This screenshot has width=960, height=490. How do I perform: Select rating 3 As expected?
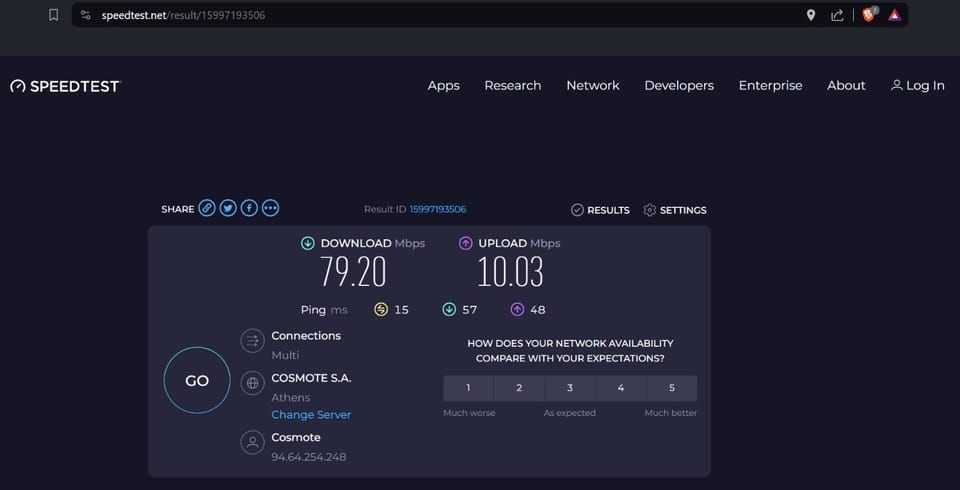pyautogui.click(x=570, y=388)
